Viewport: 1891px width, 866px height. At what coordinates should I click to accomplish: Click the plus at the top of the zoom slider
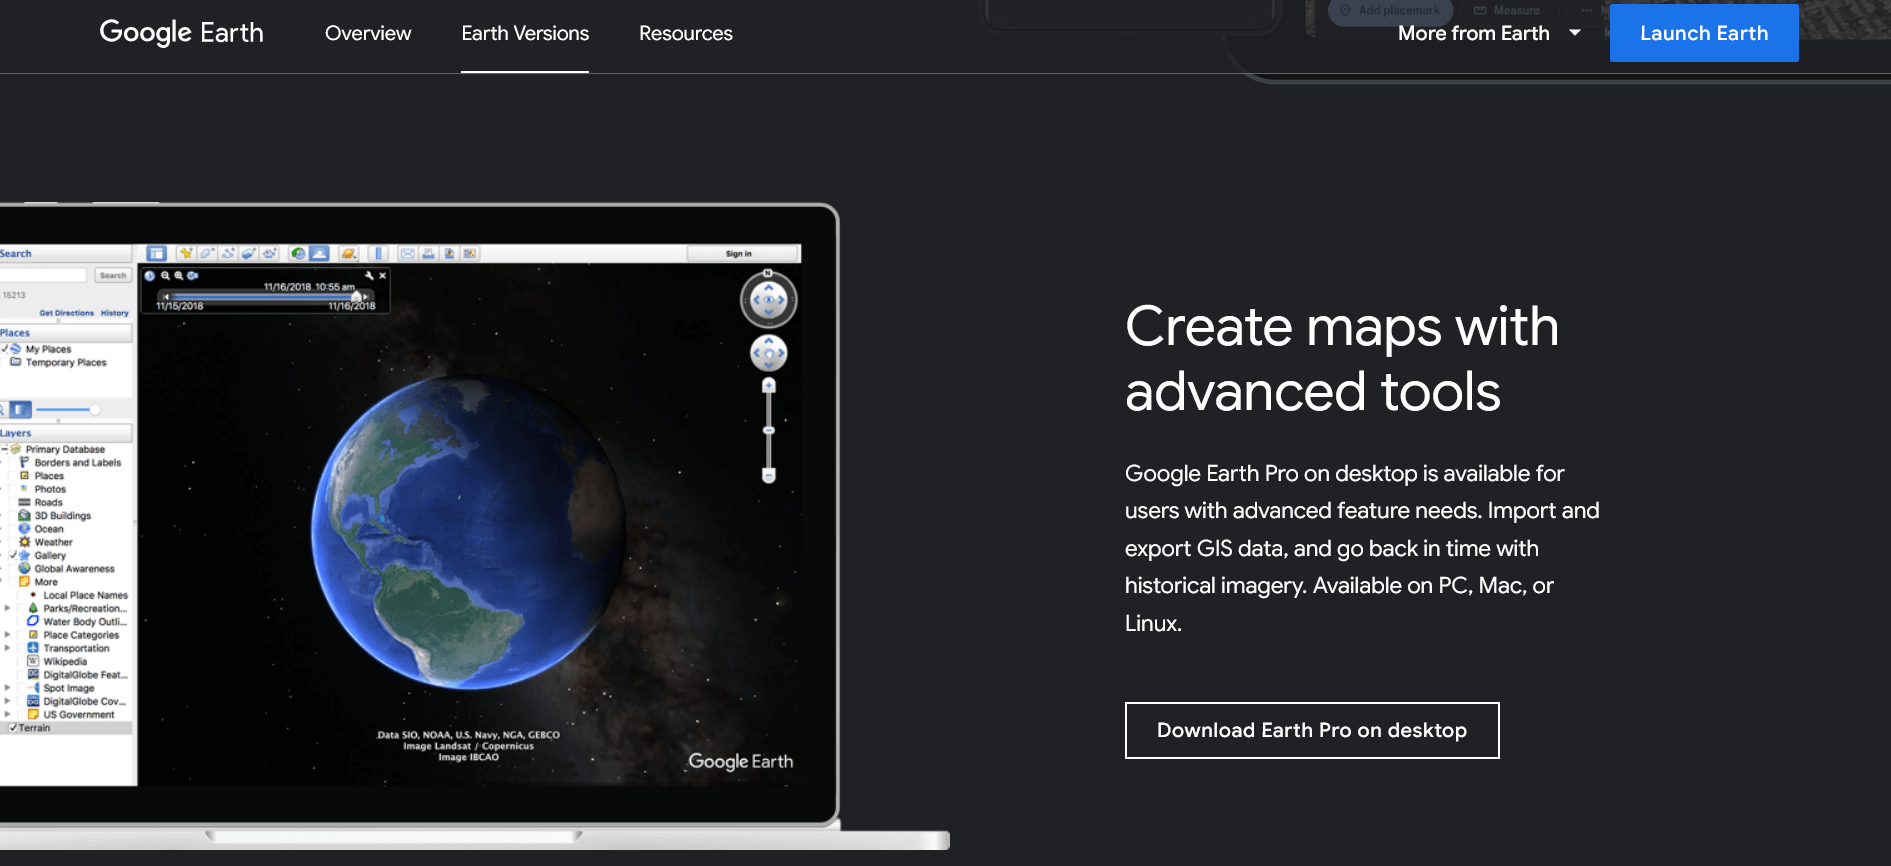coord(768,386)
